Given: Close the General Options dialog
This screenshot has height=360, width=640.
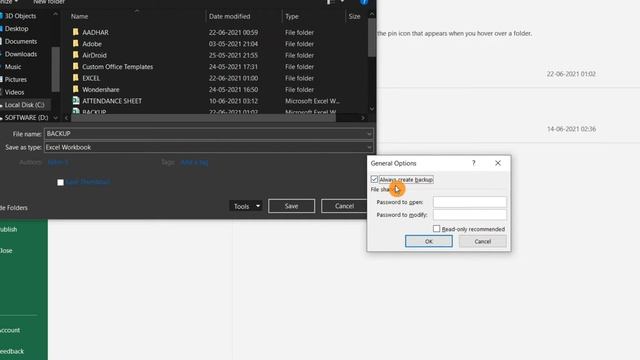Looking at the screenshot, I should [x=498, y=163].
